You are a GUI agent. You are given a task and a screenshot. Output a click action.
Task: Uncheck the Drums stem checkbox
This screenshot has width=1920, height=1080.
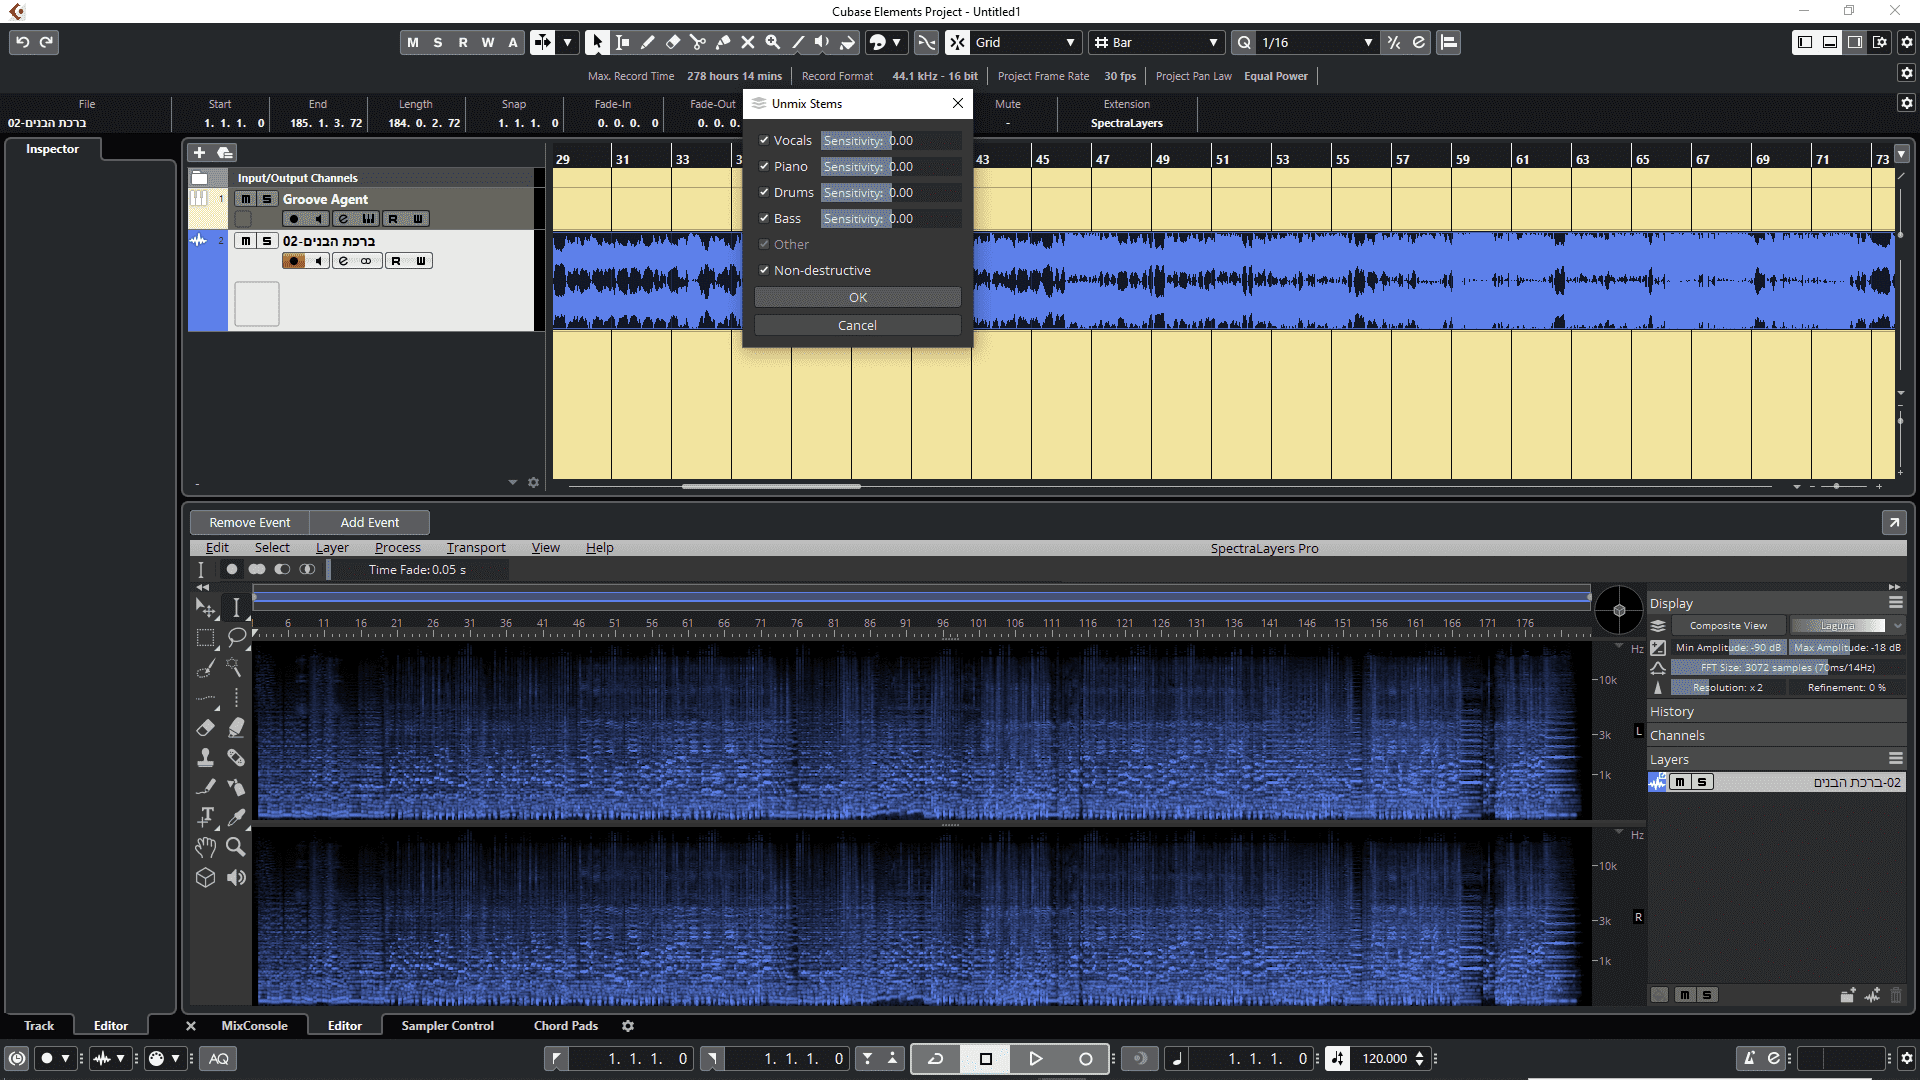pyautogui.click(x=764, y=192)
